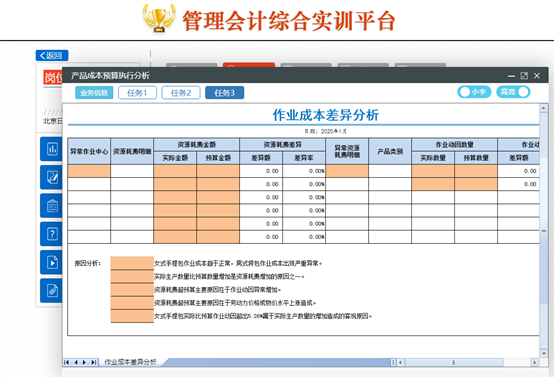Select the first 异常作业中心 orange input cell

pos(89,171)
